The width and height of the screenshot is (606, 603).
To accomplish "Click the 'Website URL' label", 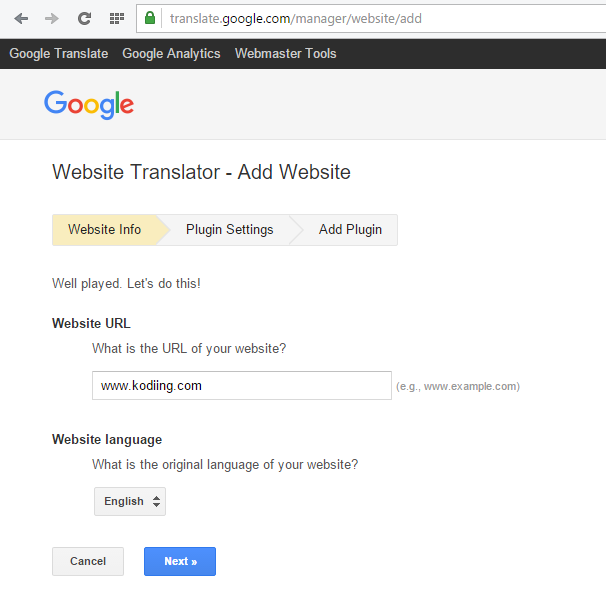I will tap(91, 323).
